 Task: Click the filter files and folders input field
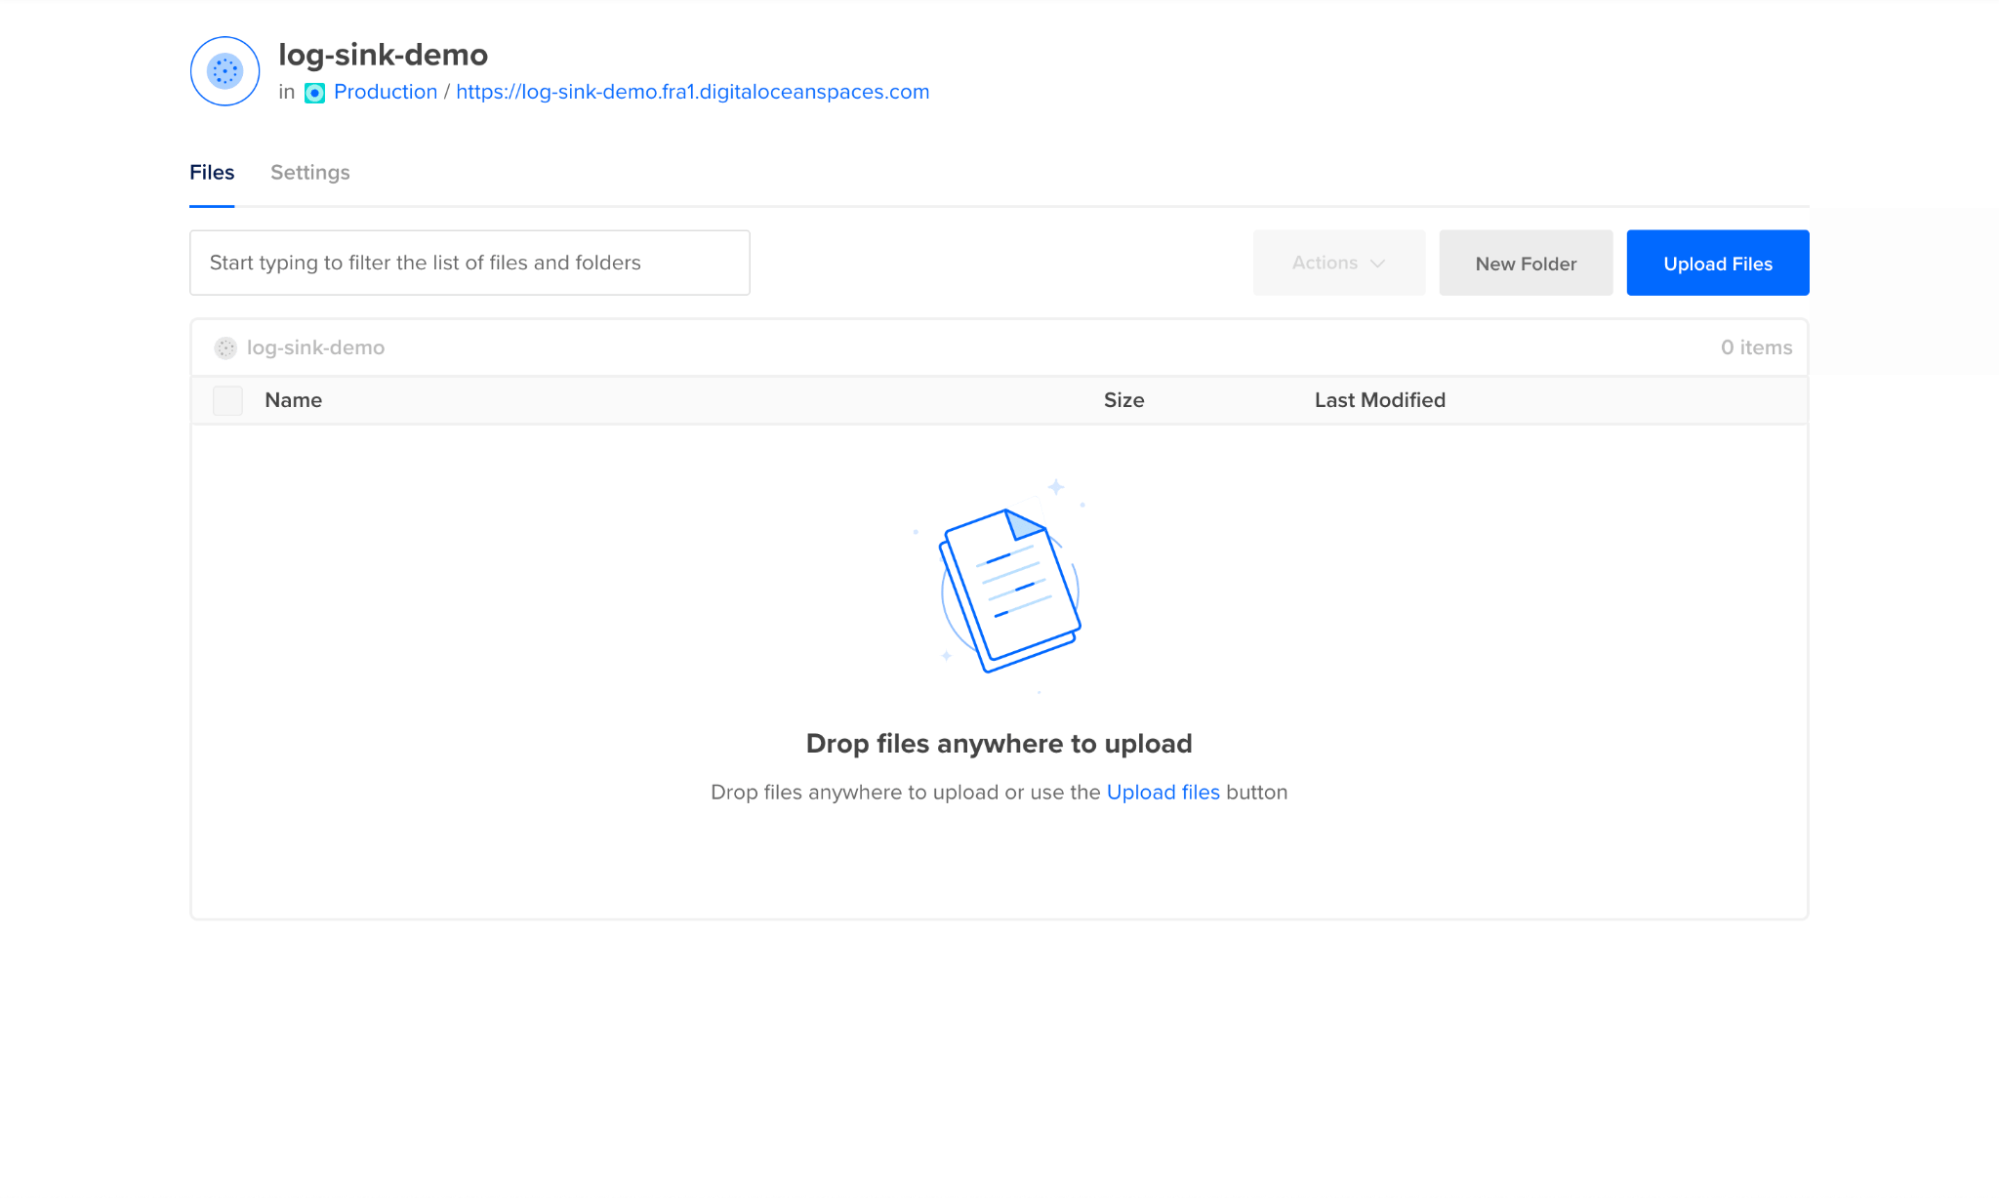point(469,262)
